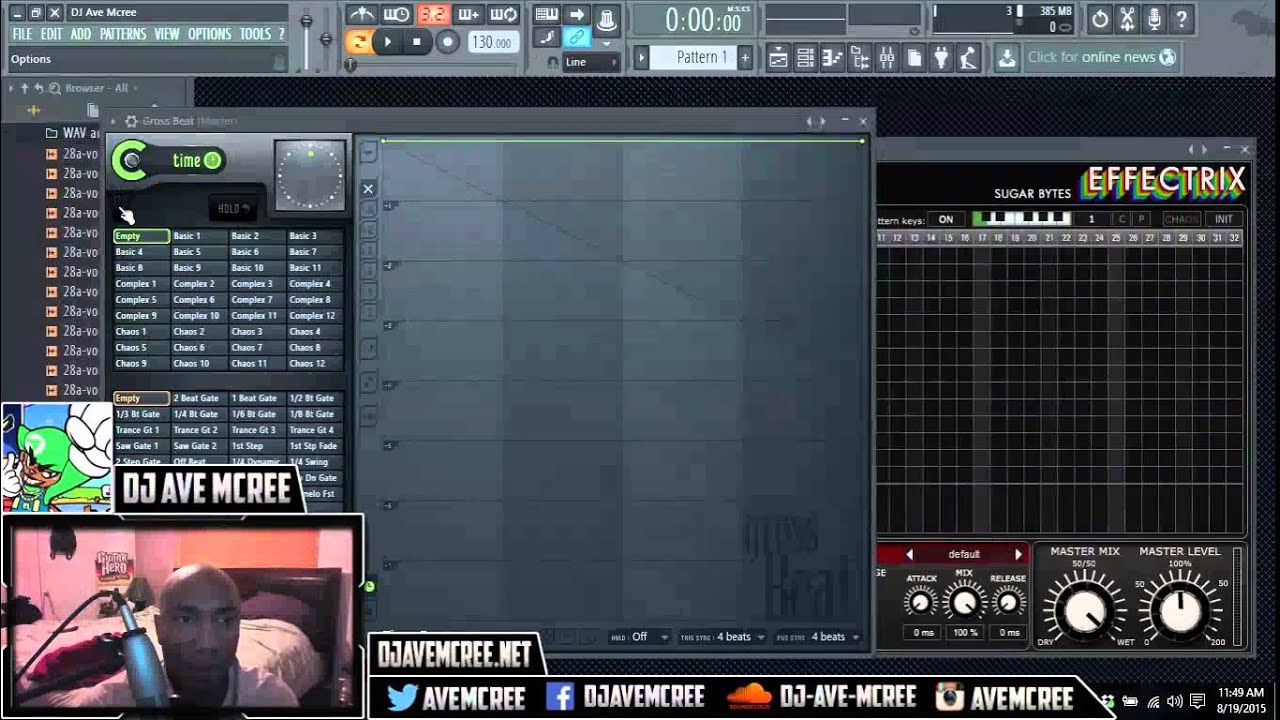Image resolution: width=1280 pixels, height=720 pixels.
Task: Click the Click for online news bar
Action: (x=1101, y=58)
